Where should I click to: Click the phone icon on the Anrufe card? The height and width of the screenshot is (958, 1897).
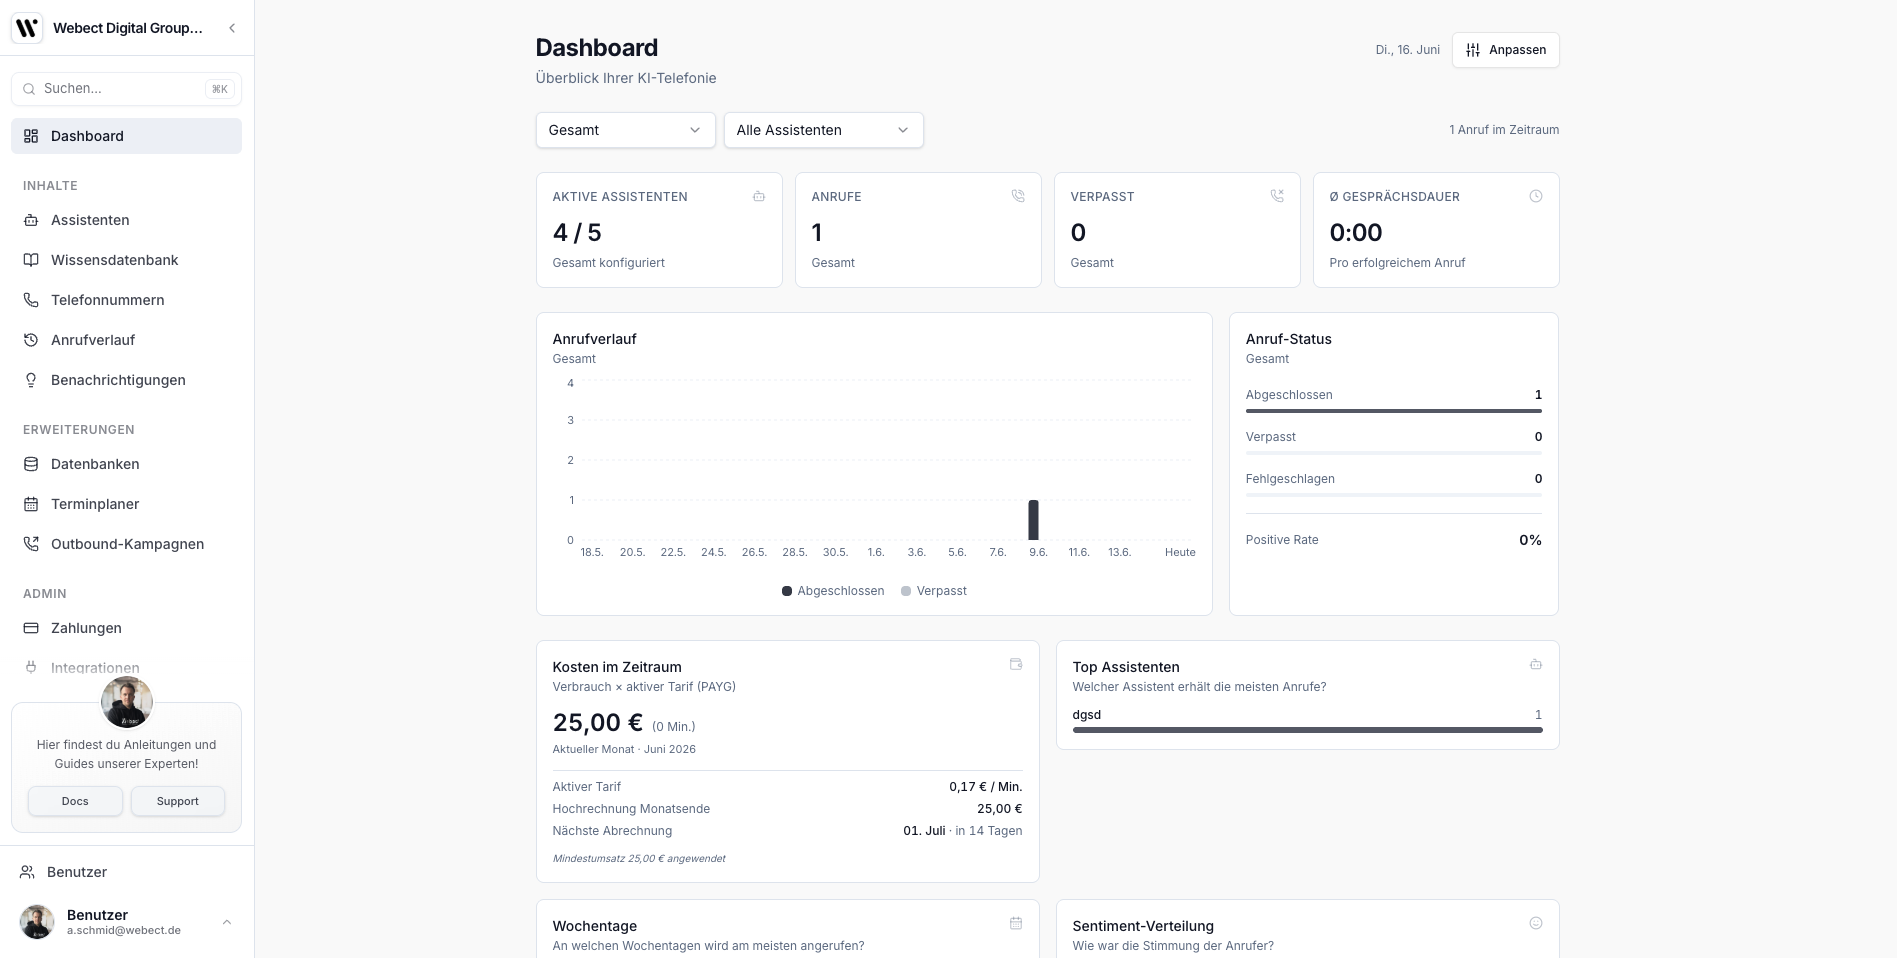1018,196
